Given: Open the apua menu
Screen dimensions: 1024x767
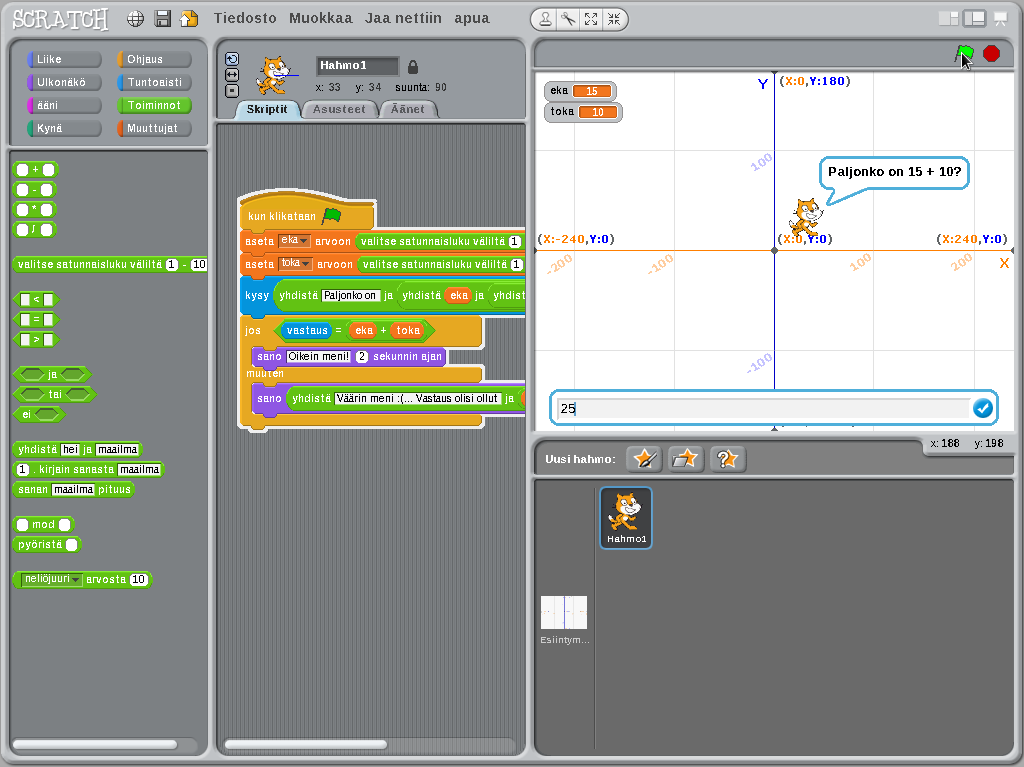Looking at the screenshot, I should click(x=472, y=18).
